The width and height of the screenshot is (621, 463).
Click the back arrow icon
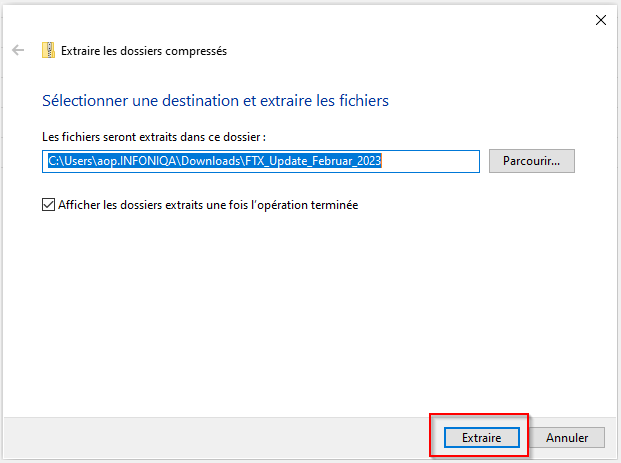click(x=18, y=50)
